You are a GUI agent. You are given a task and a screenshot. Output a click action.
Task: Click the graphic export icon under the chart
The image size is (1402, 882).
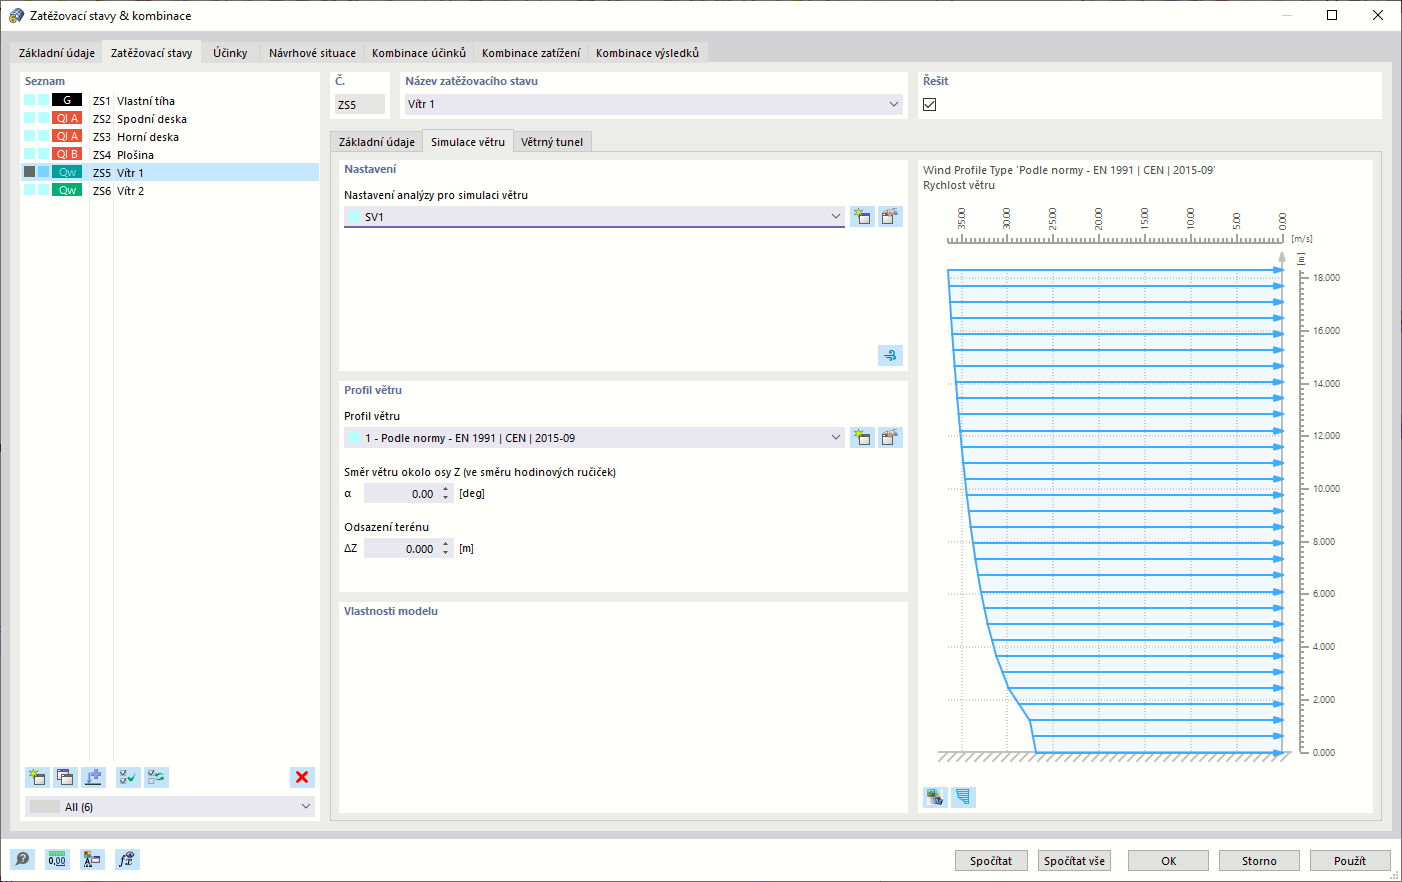coord(935,797)
